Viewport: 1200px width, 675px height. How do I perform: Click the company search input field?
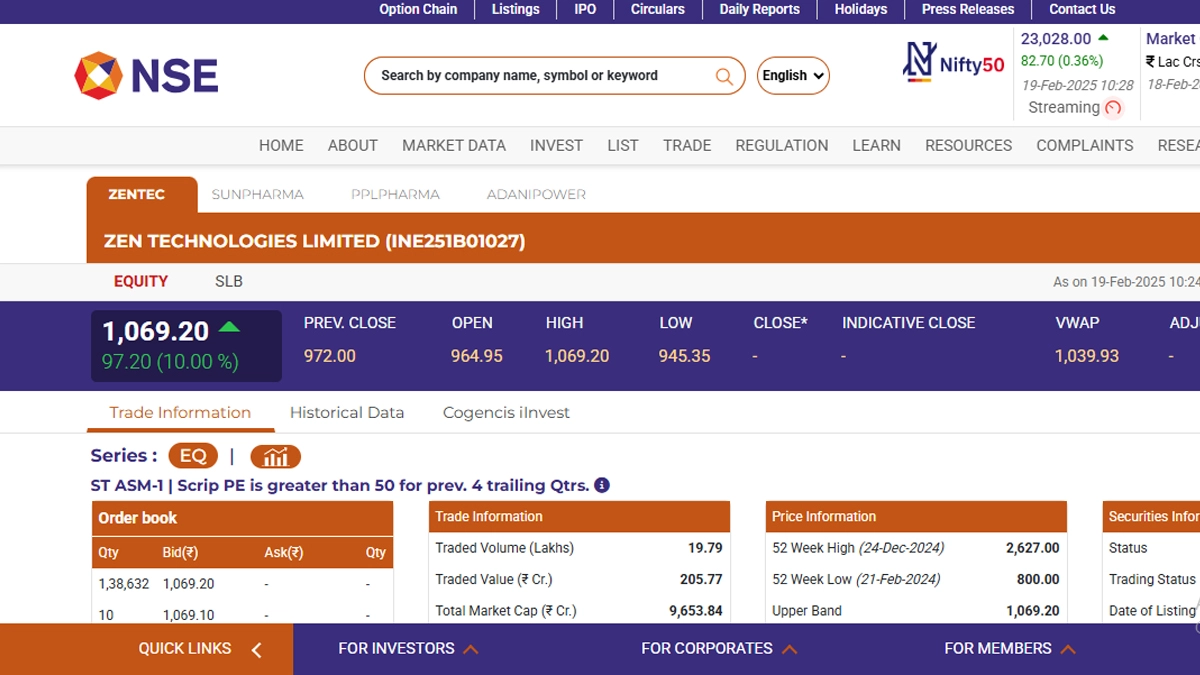tap(540, 76)
